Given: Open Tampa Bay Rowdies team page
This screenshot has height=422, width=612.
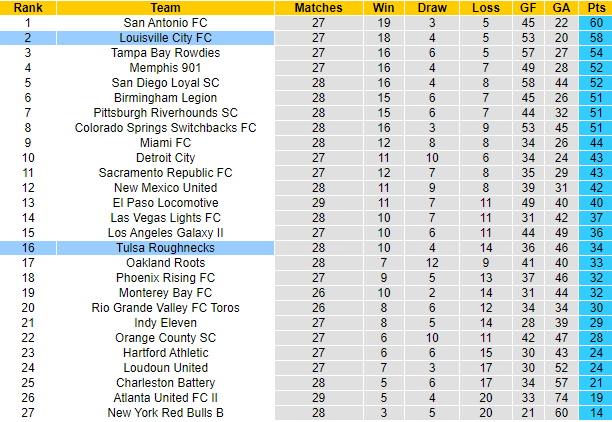Looking at the screenshot, I should coord(165,52).
